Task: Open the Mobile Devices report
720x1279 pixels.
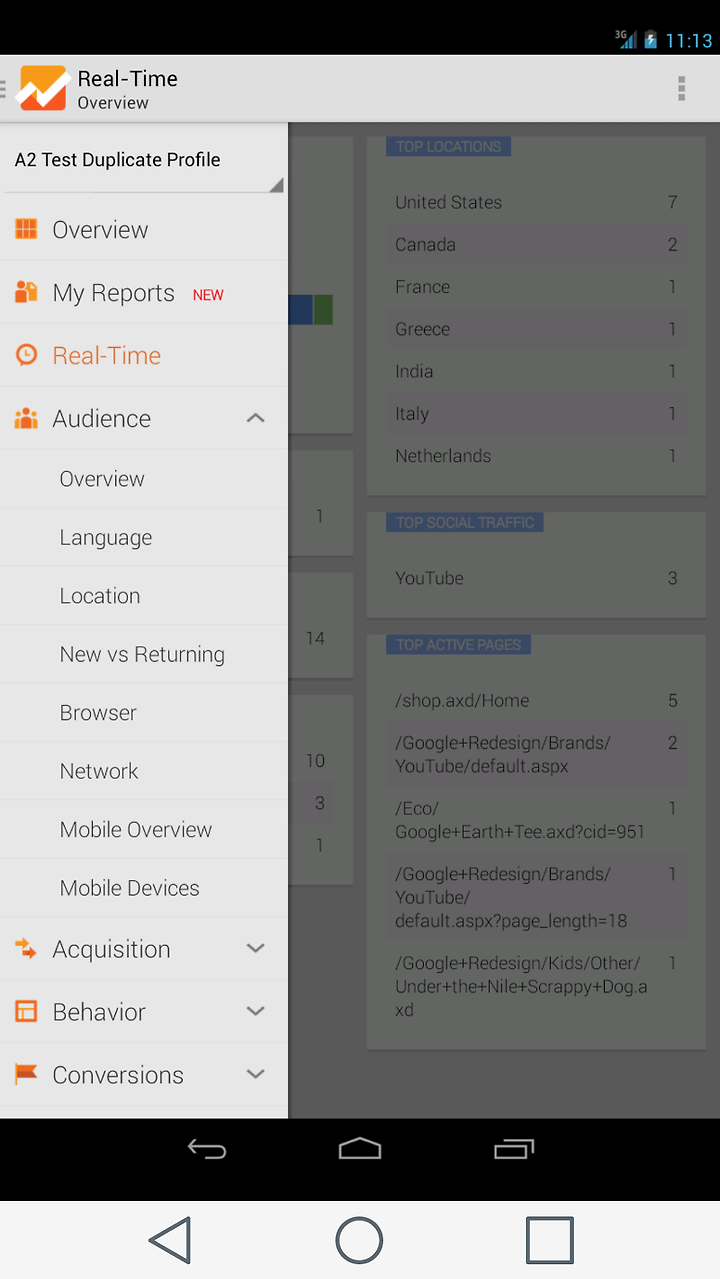Action: point(144,888)
